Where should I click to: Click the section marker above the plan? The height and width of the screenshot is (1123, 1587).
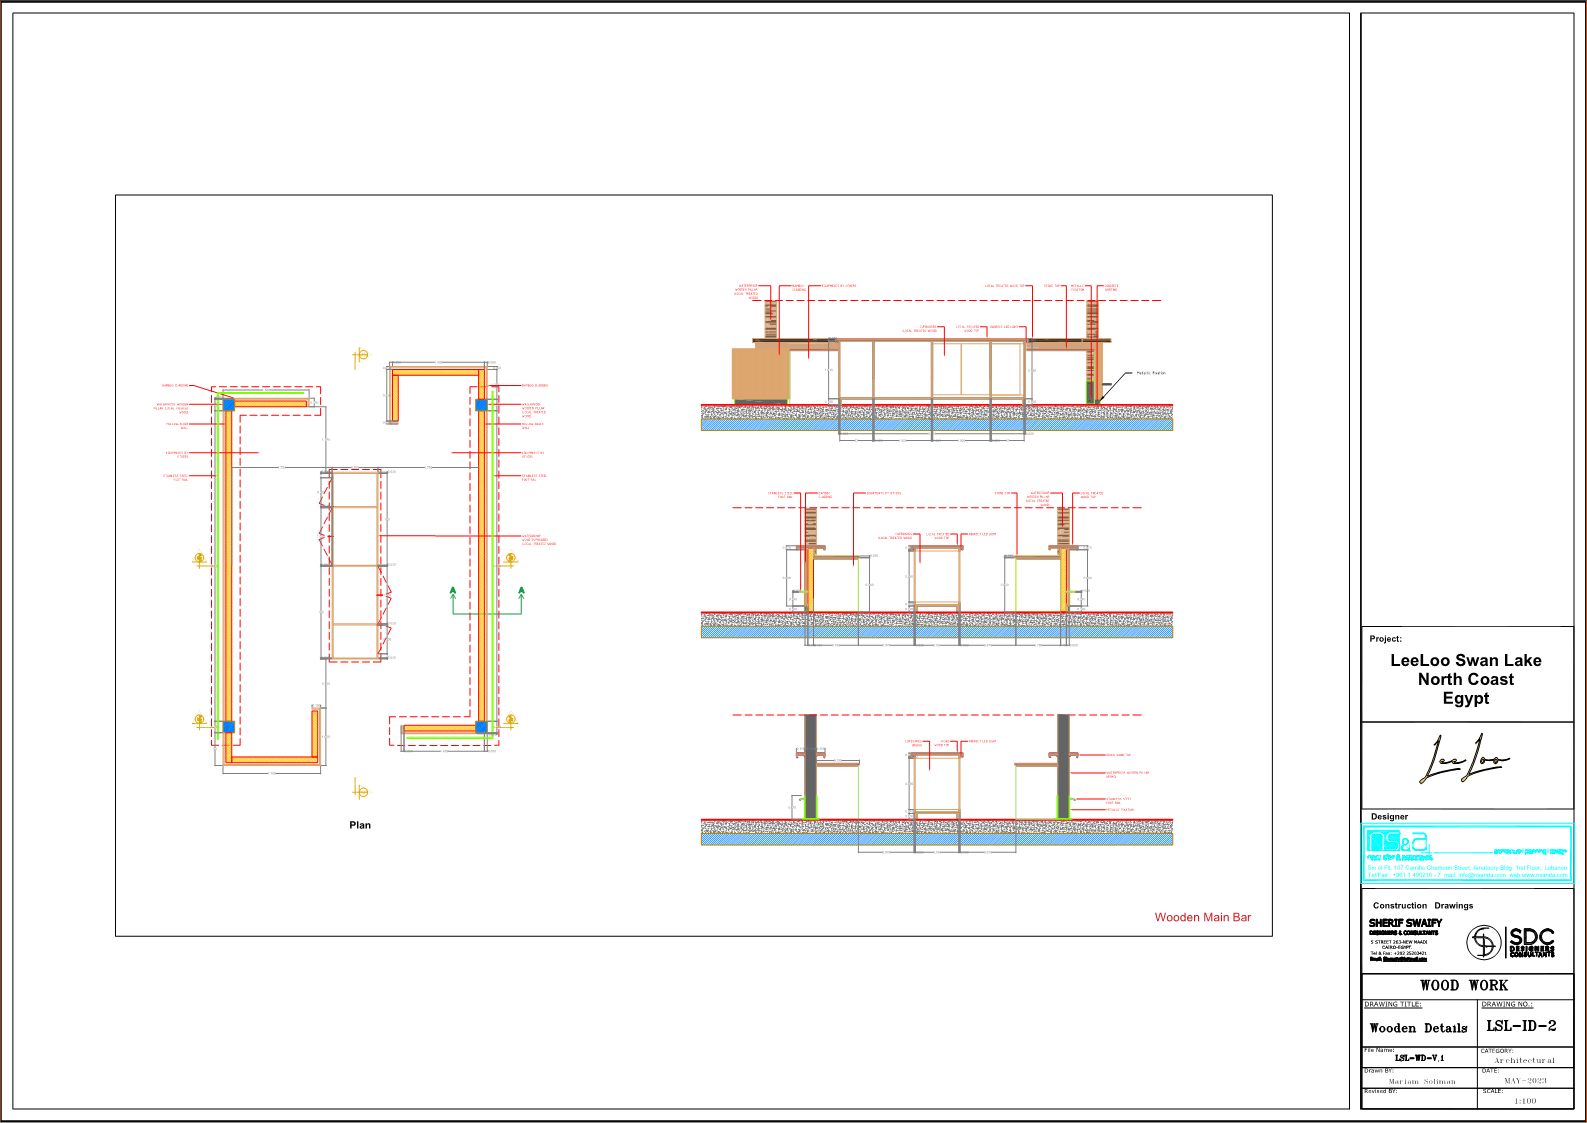pos(361,356)
